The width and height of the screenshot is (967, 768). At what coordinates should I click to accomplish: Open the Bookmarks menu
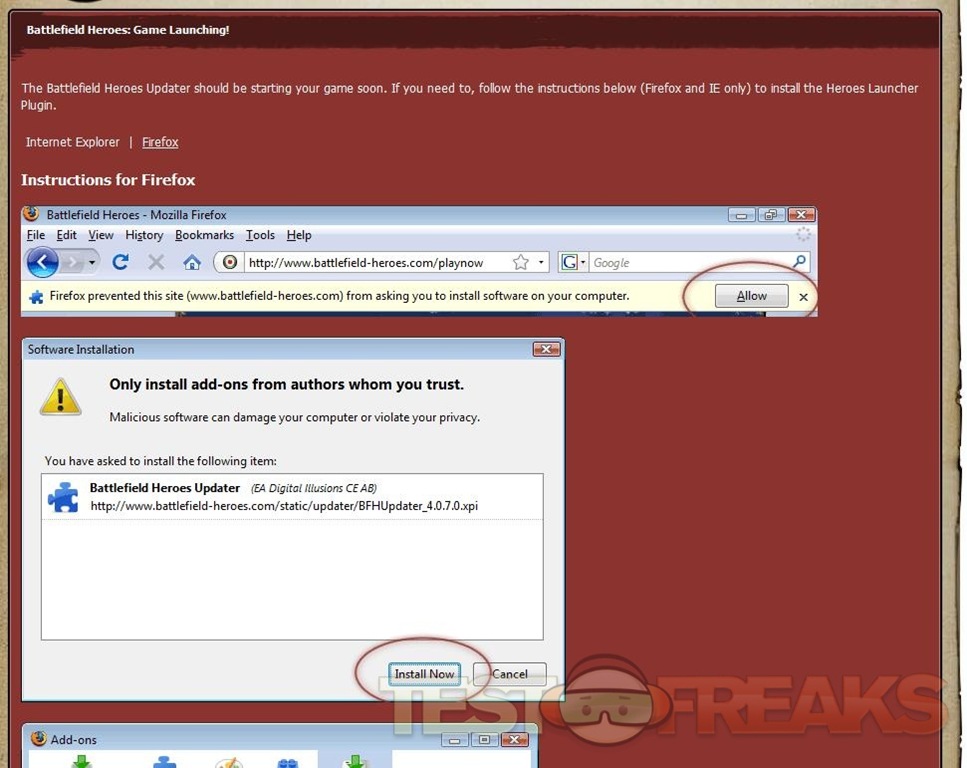point(204,235)
